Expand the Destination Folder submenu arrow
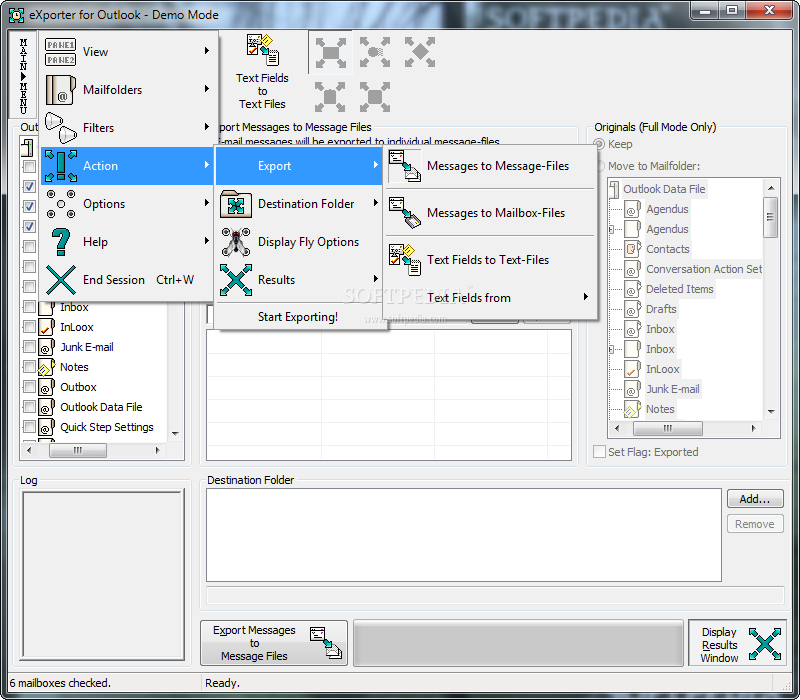This screenshot has width=800, height=700. pos(376,203)
